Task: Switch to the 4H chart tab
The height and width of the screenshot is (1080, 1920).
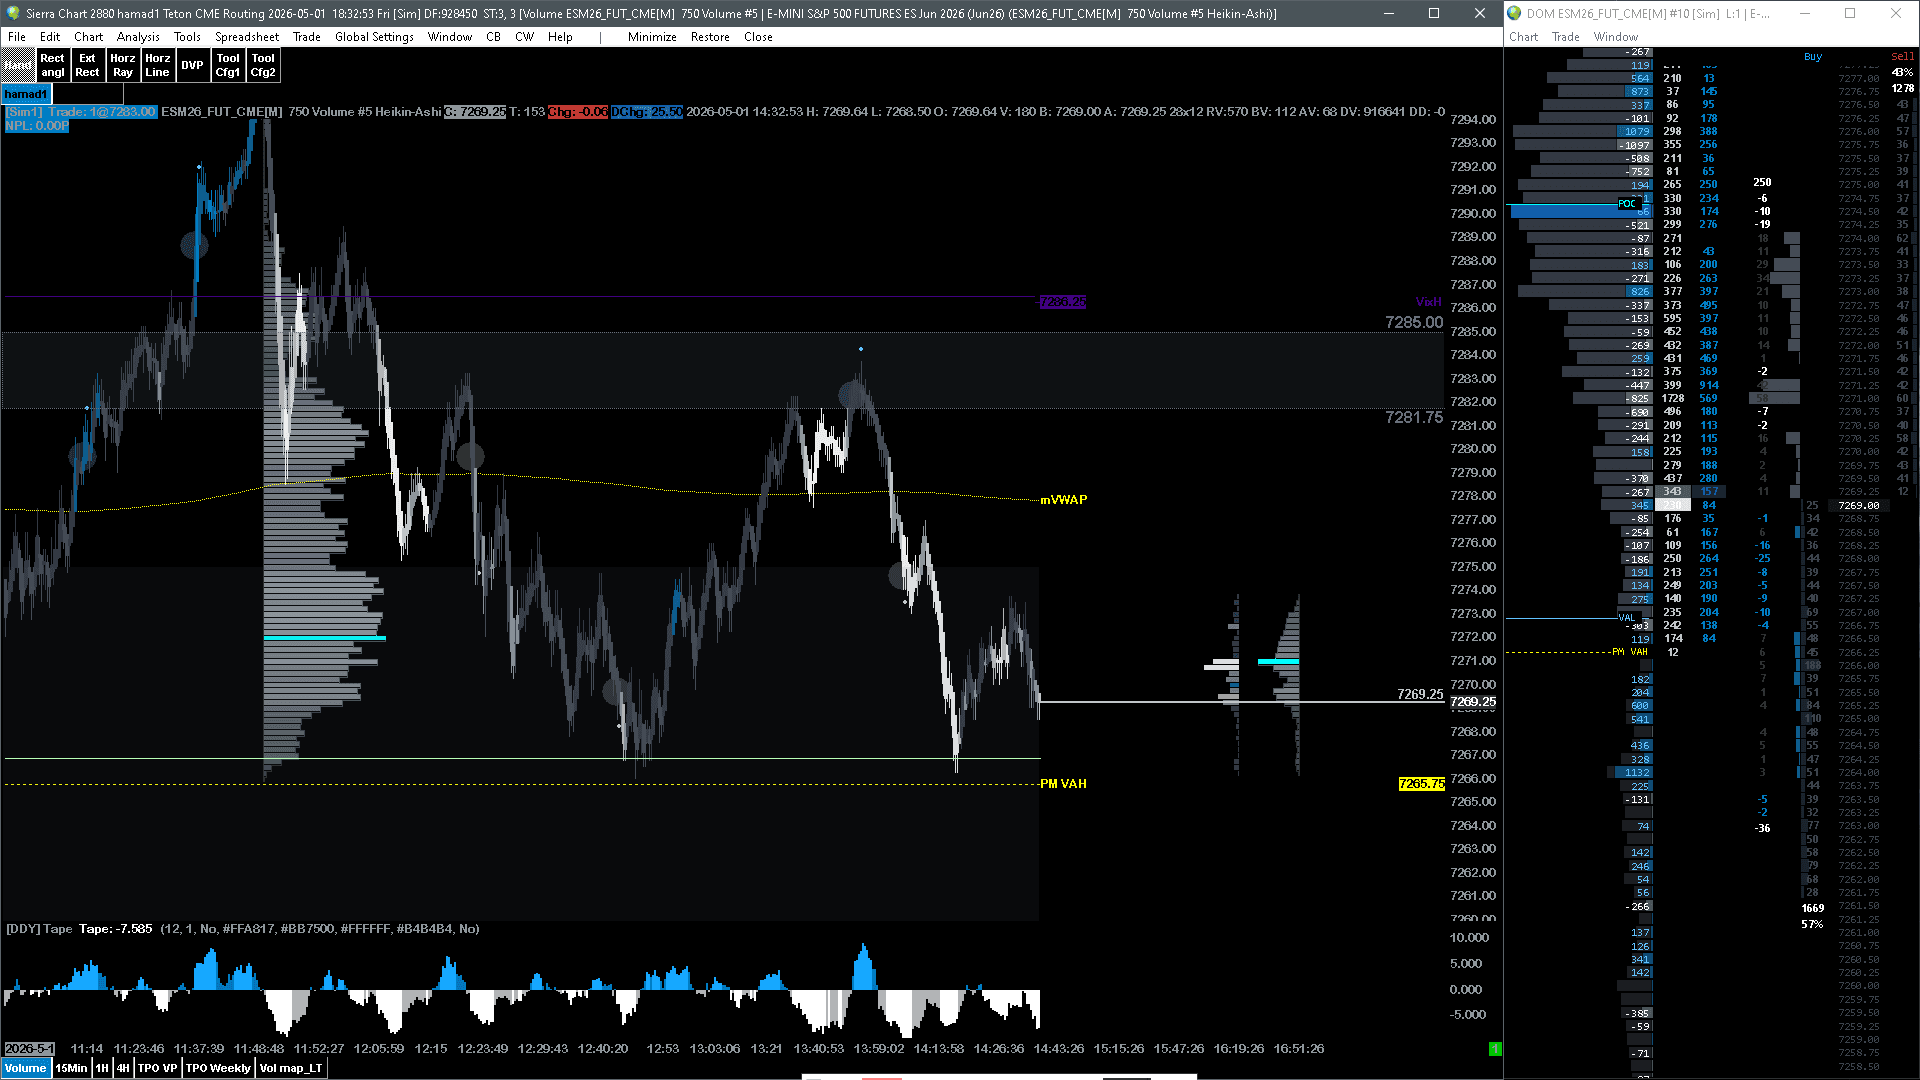Action: point(123,1068)
